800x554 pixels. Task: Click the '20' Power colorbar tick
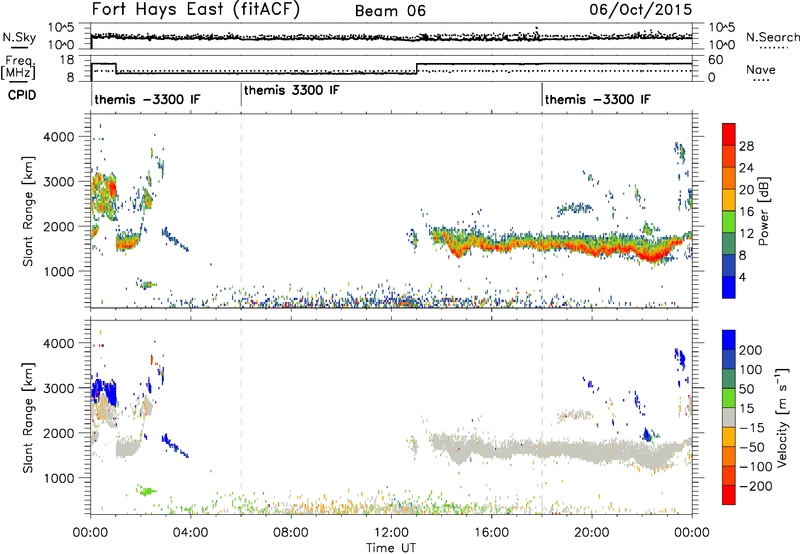point(746,190)
